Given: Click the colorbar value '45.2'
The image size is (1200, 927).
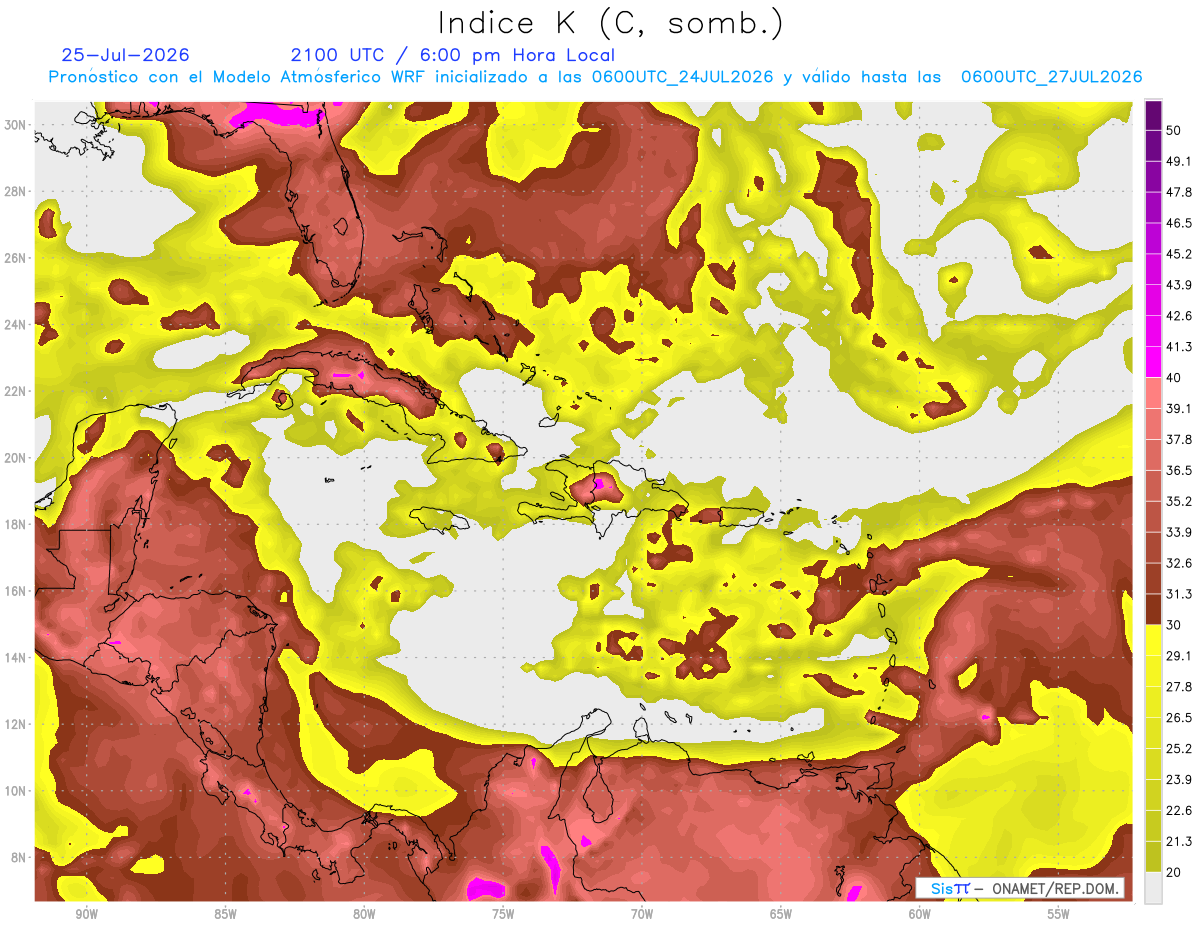Looking at the screenshot, I should pyautogui.click(x=1178, y=254).
